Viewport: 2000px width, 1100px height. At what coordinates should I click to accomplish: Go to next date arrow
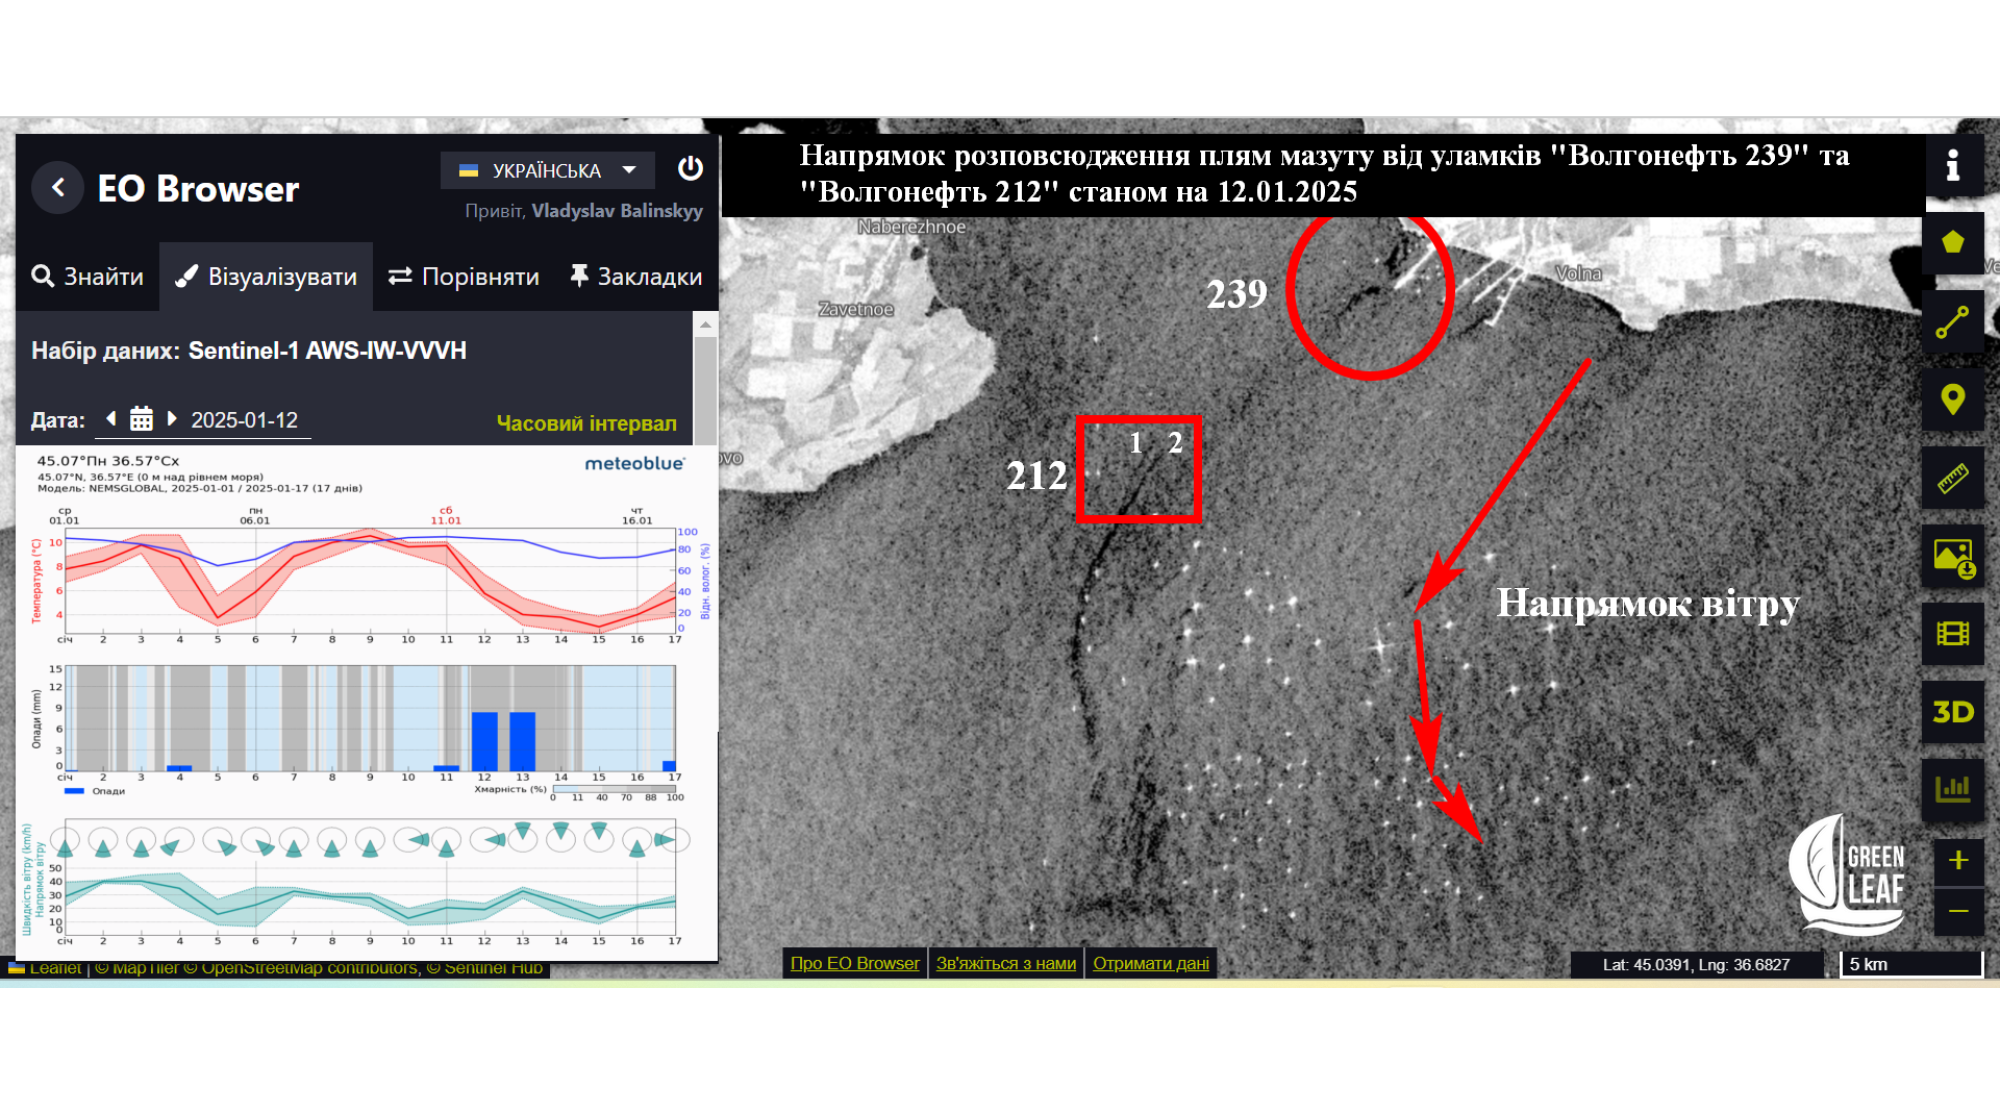coord(172,419)
